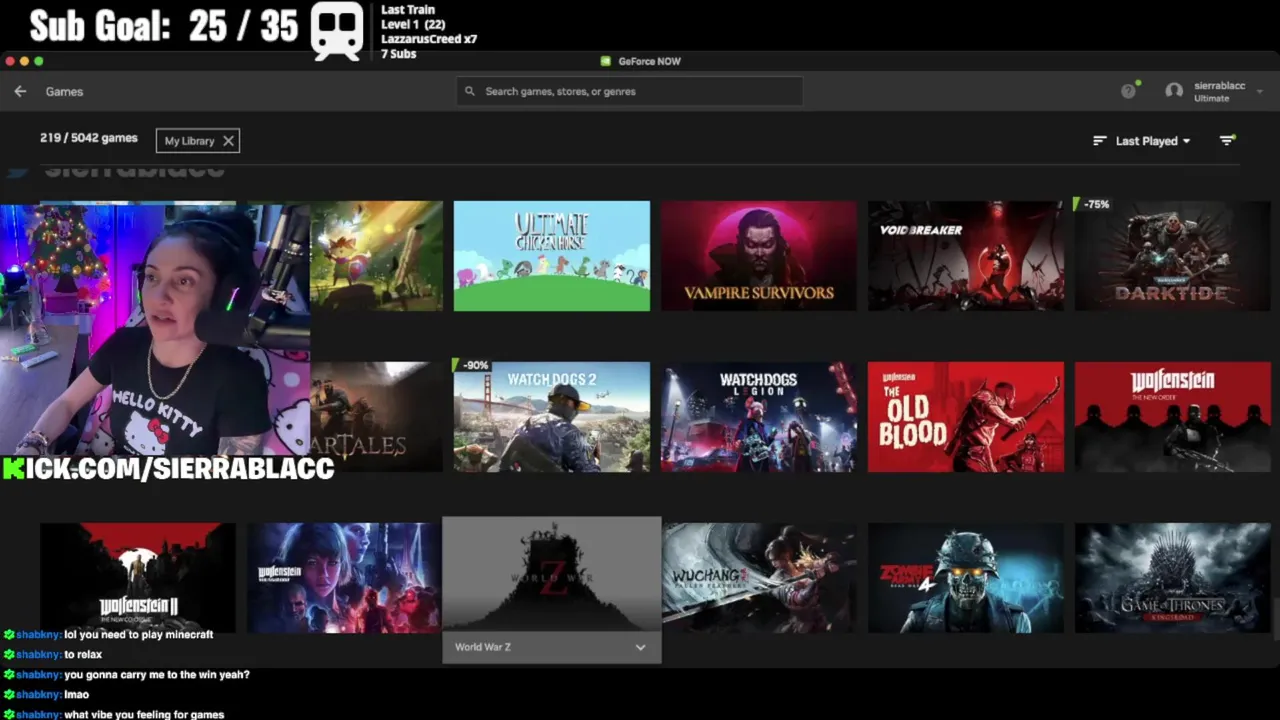1280x720 pixels.
Task: Open Wolfenstein The New Order tile
Action: tap(1173, 417)
